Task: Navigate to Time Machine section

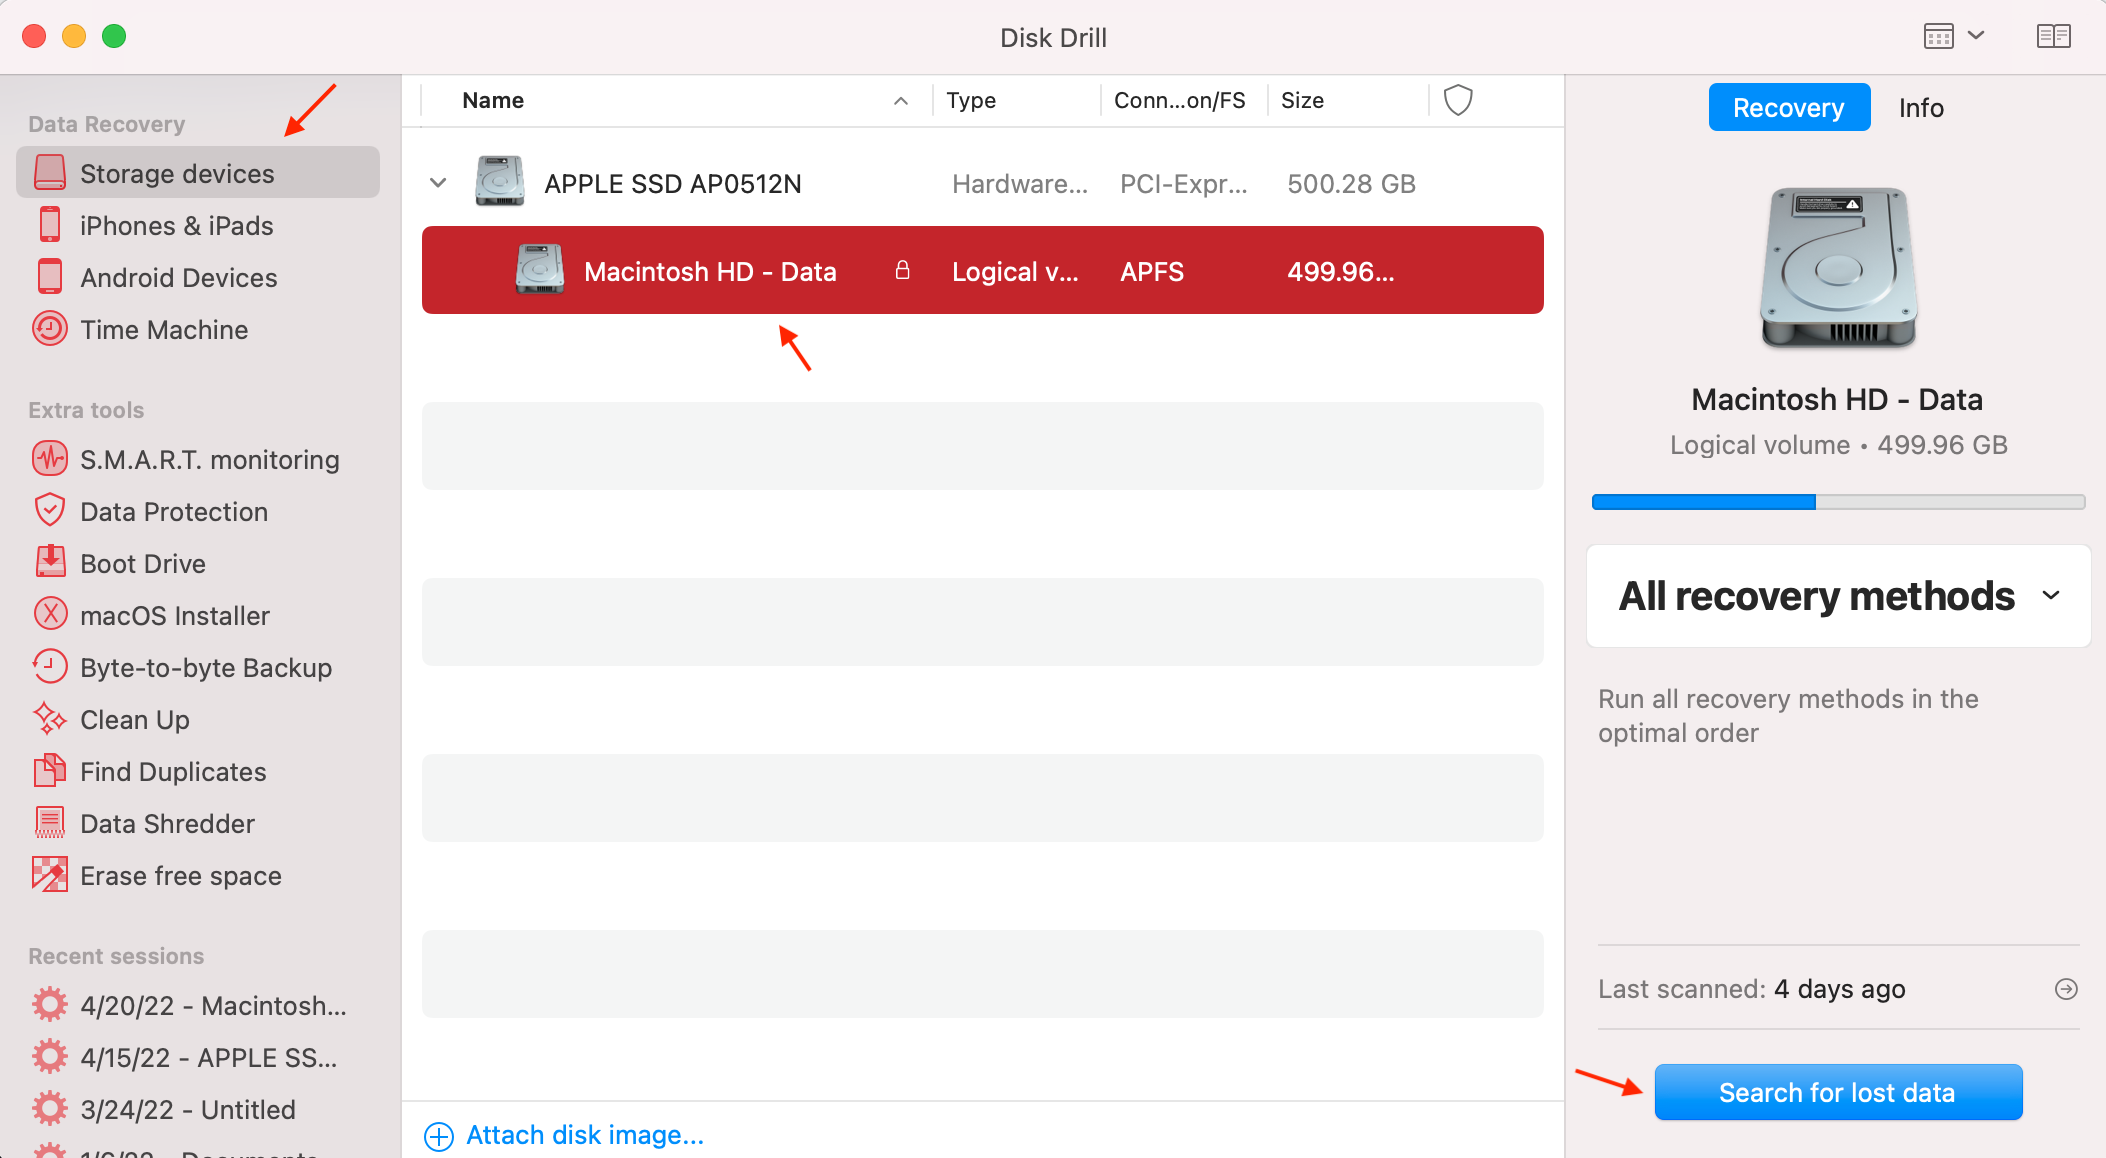Action: (x=163, y=328)
